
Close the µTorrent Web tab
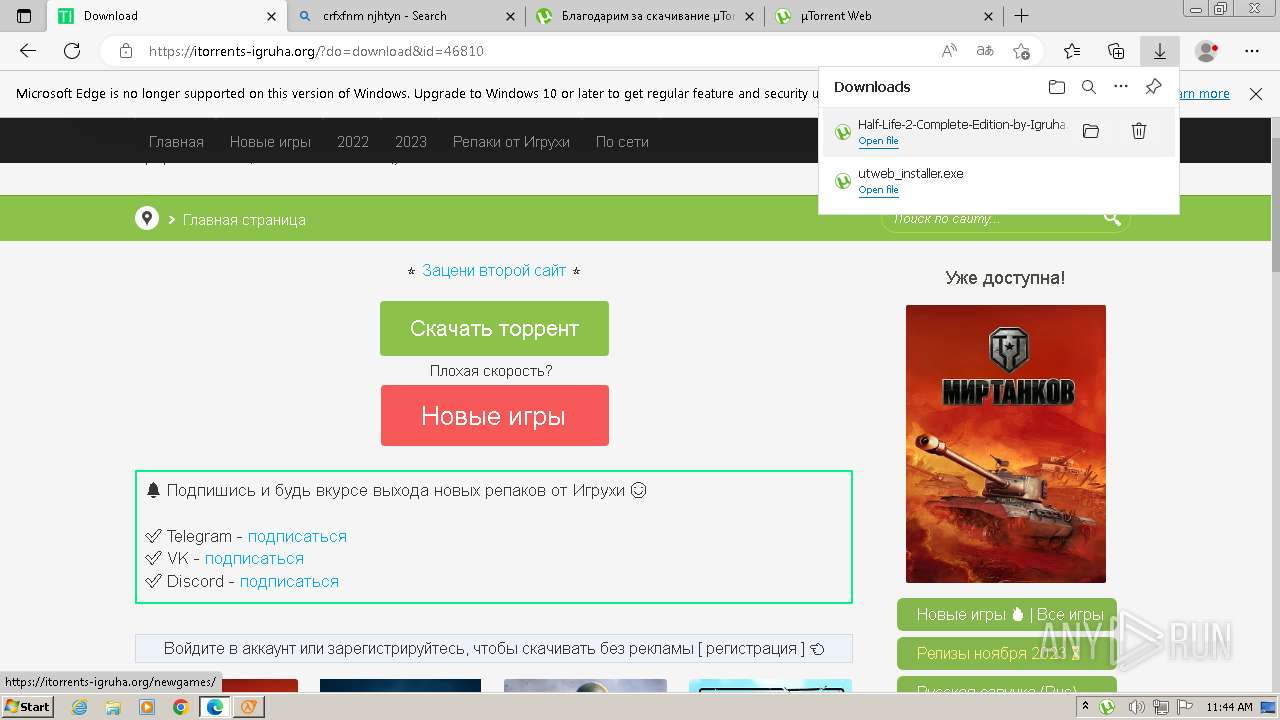coord(988,16)
